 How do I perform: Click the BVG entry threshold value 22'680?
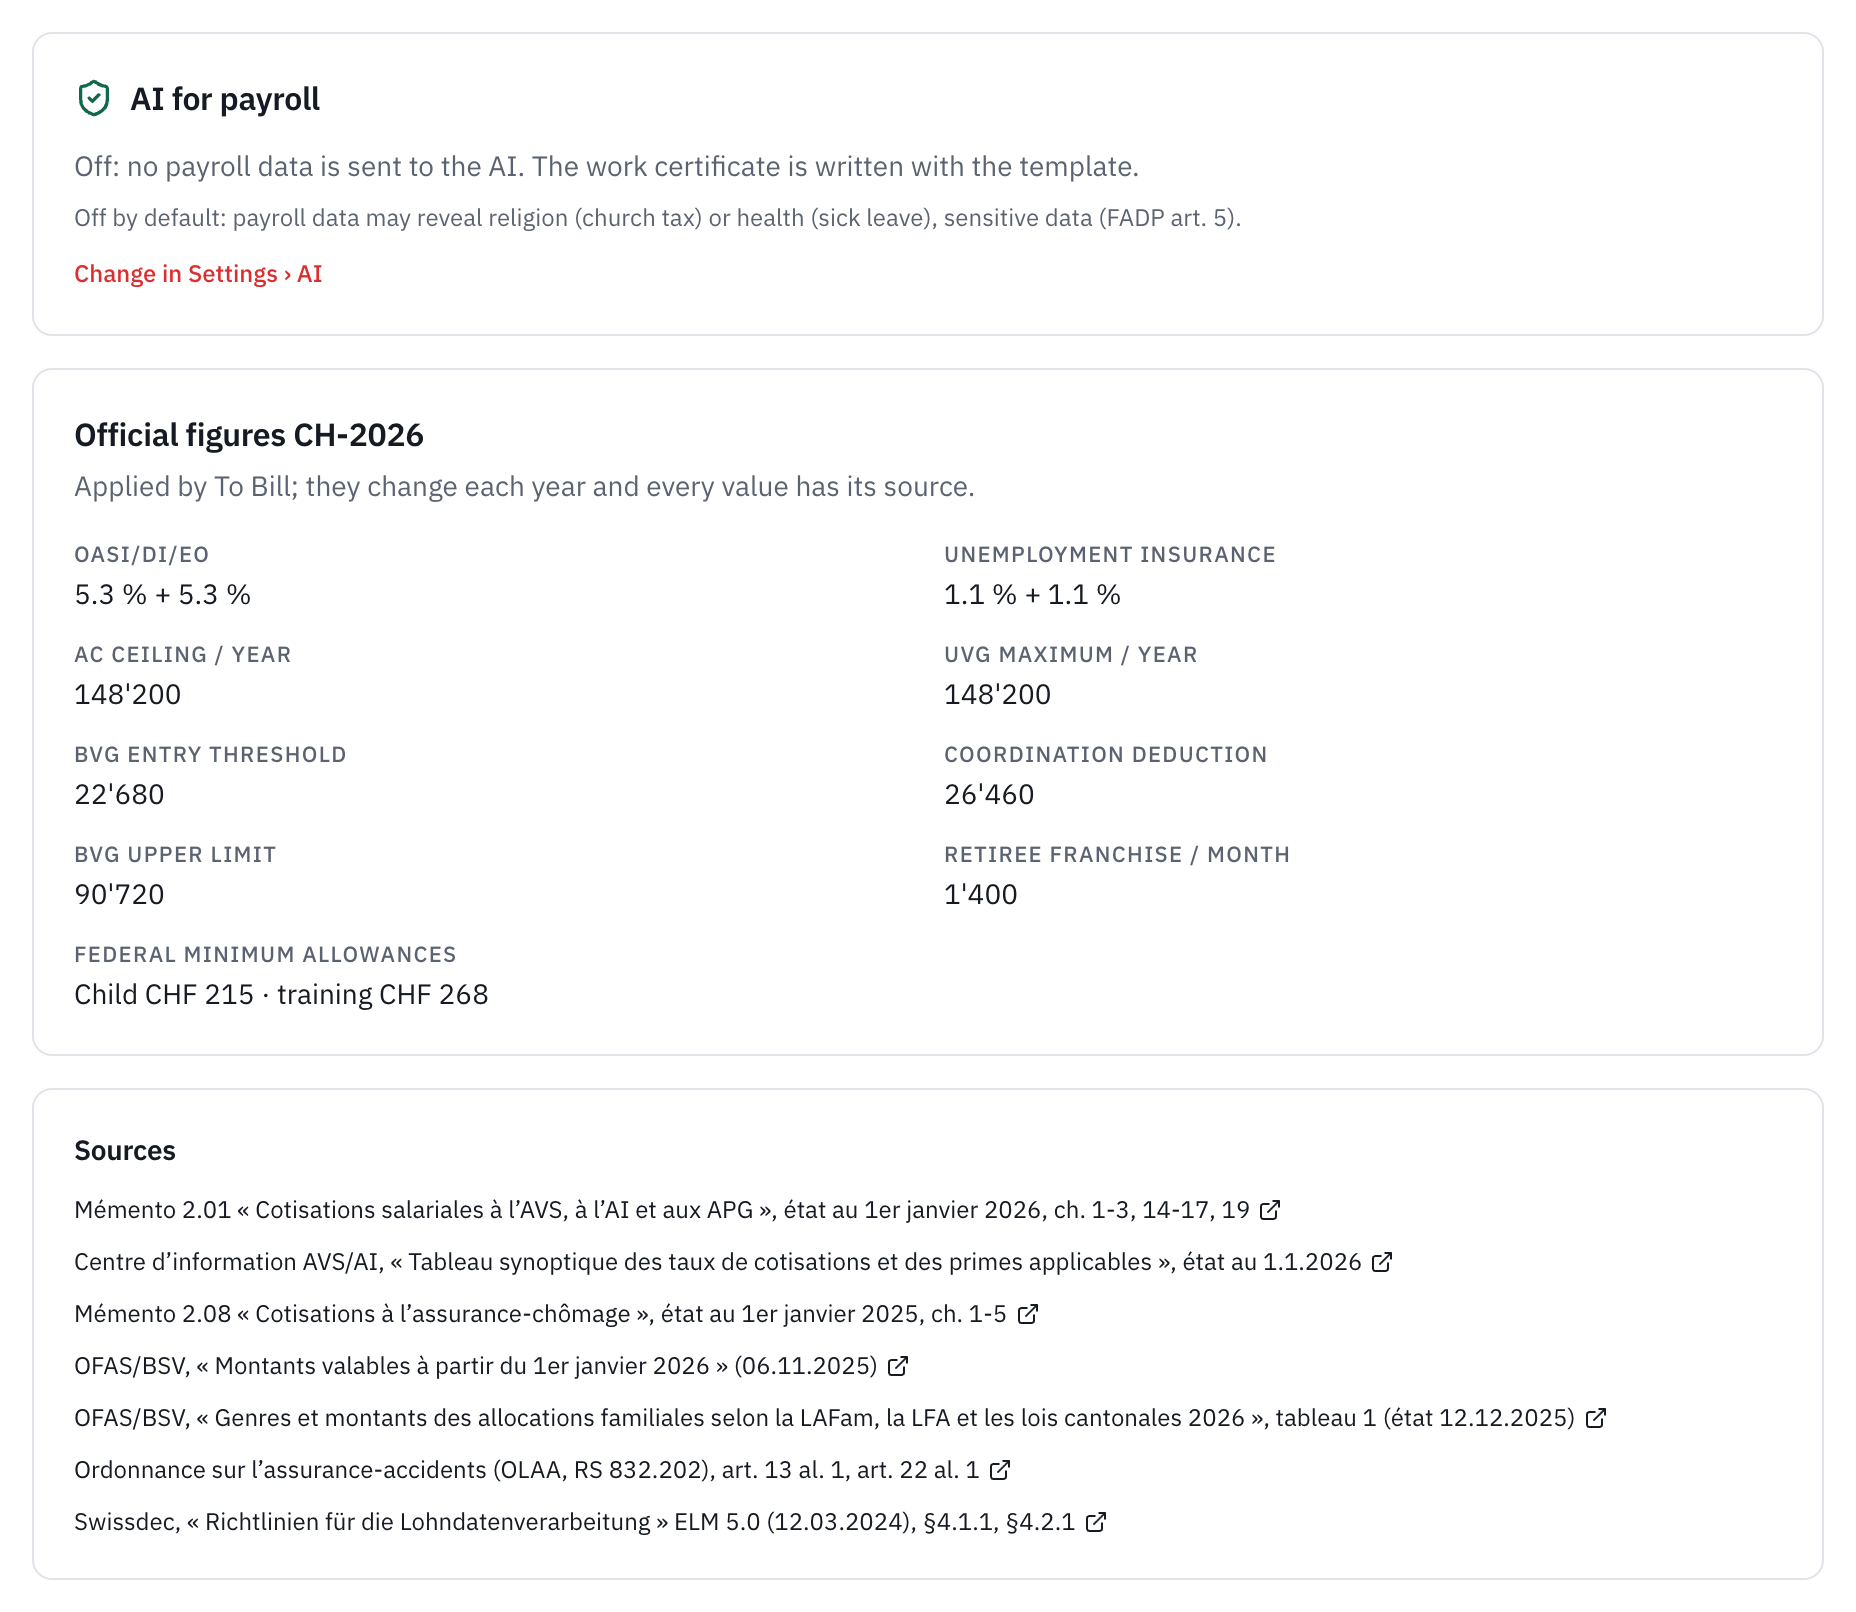click(119, 794)
